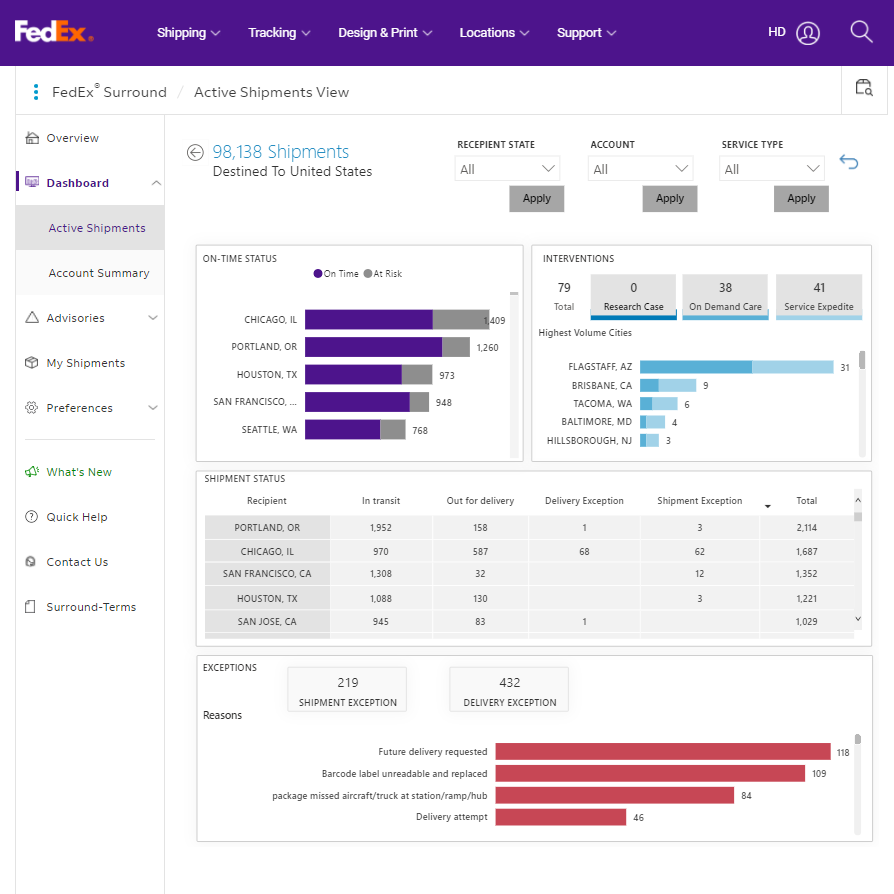894x894 pixels.
Task: Click the FedEx Surround breadcrumb link
Action: click(109, 92)
